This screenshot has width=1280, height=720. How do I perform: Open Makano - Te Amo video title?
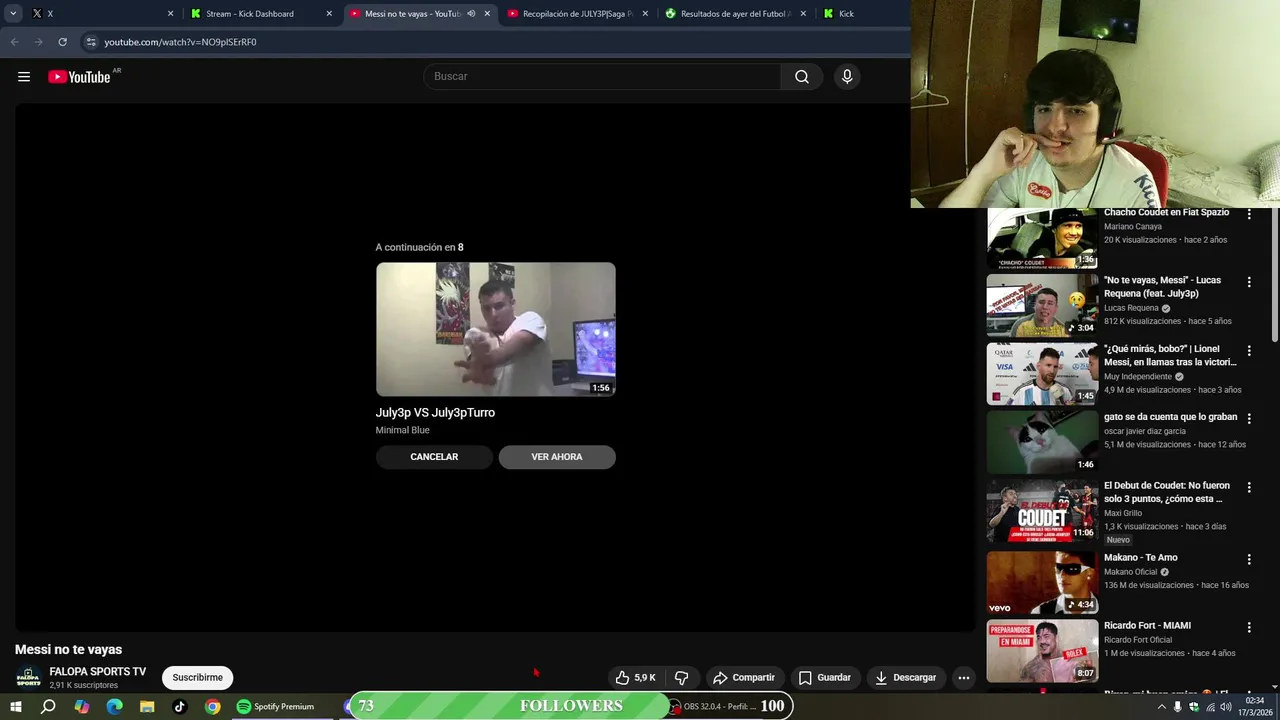(x=1141, y=558)
